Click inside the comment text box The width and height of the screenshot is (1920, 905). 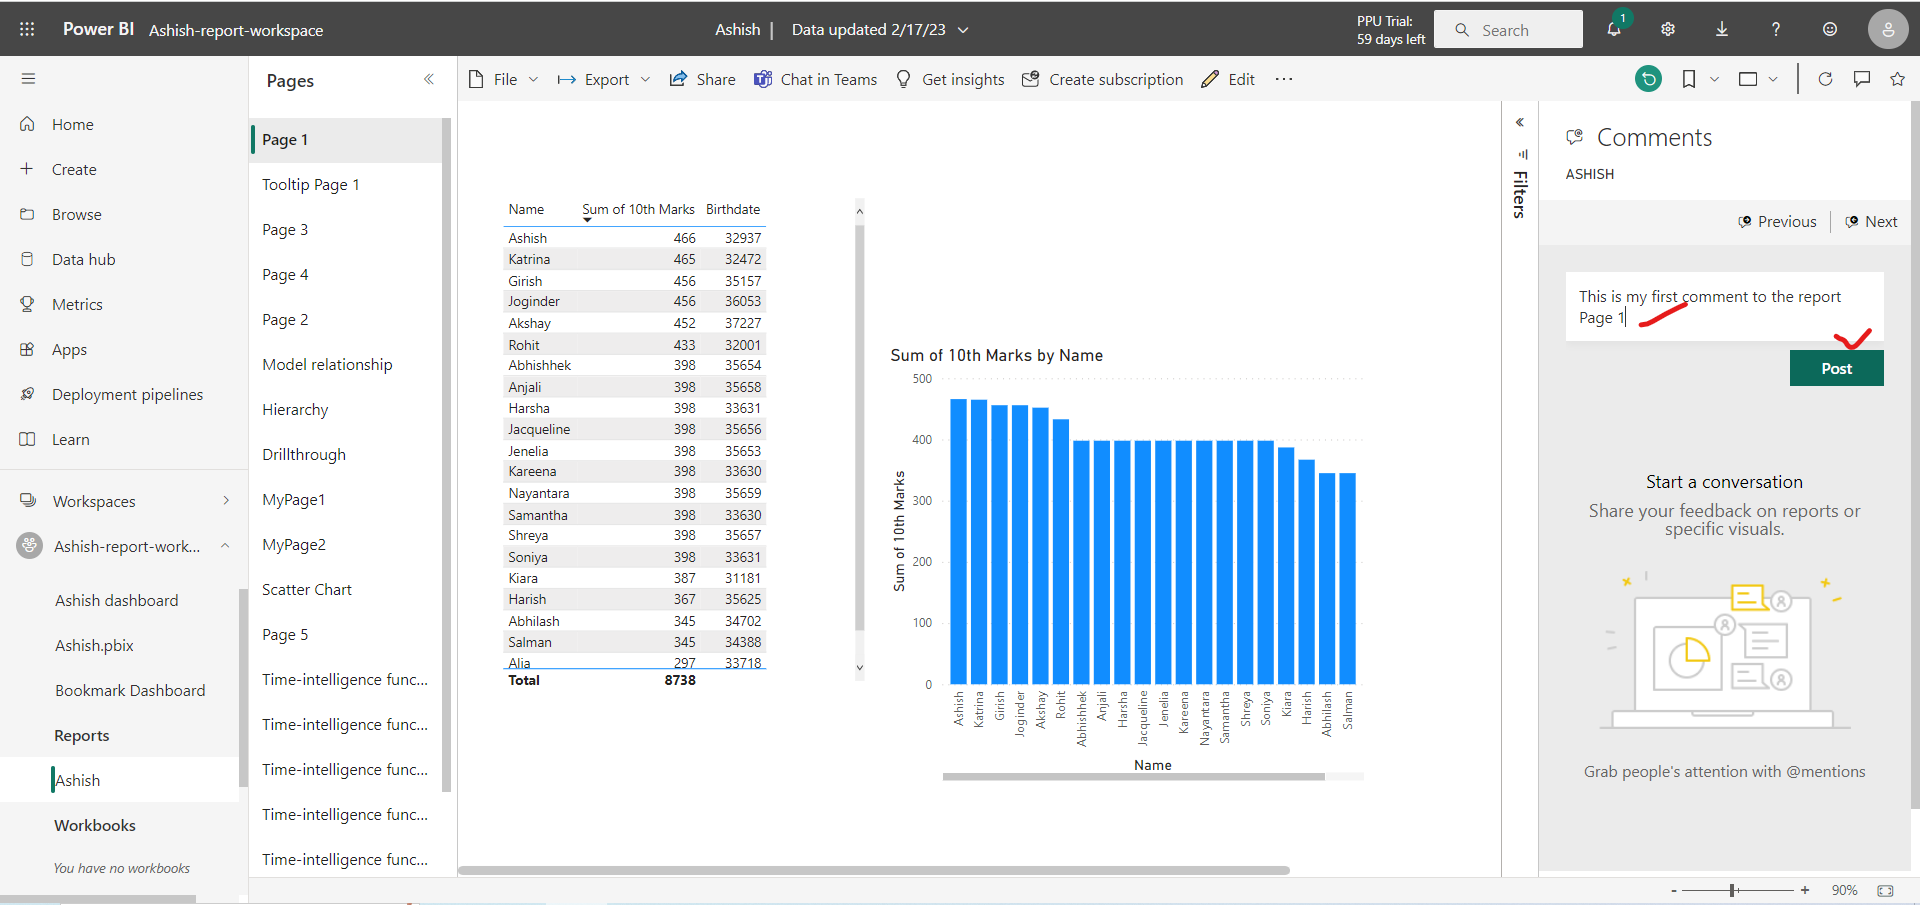coord(1722,307)
